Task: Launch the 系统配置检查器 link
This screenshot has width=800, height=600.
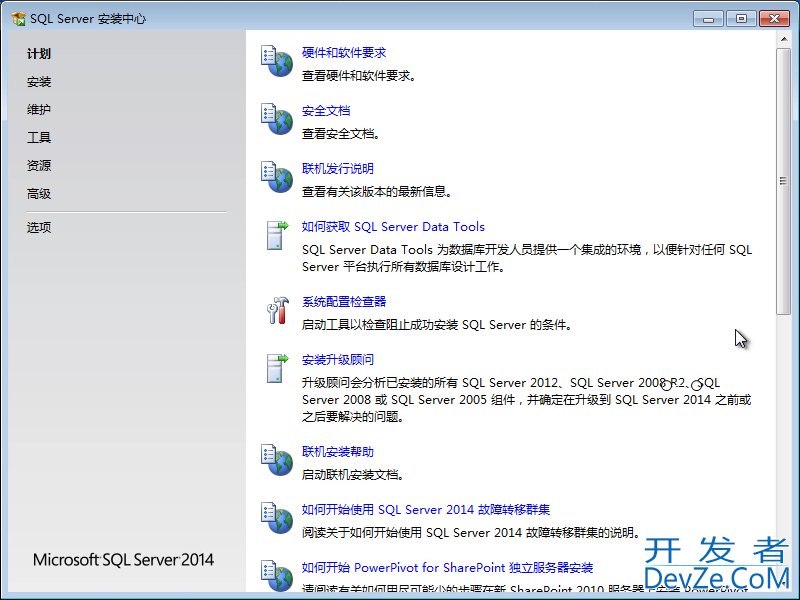Action: click(344, 302)
